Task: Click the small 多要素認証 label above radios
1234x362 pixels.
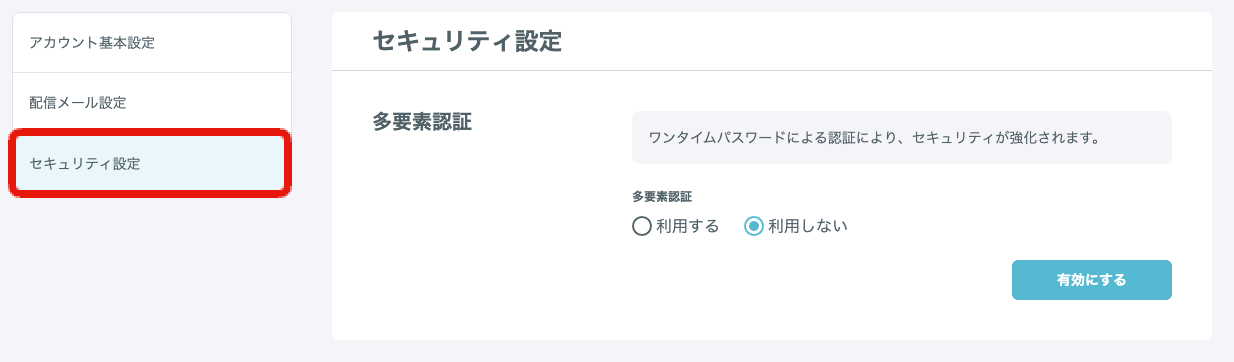Action: [662, 197]
